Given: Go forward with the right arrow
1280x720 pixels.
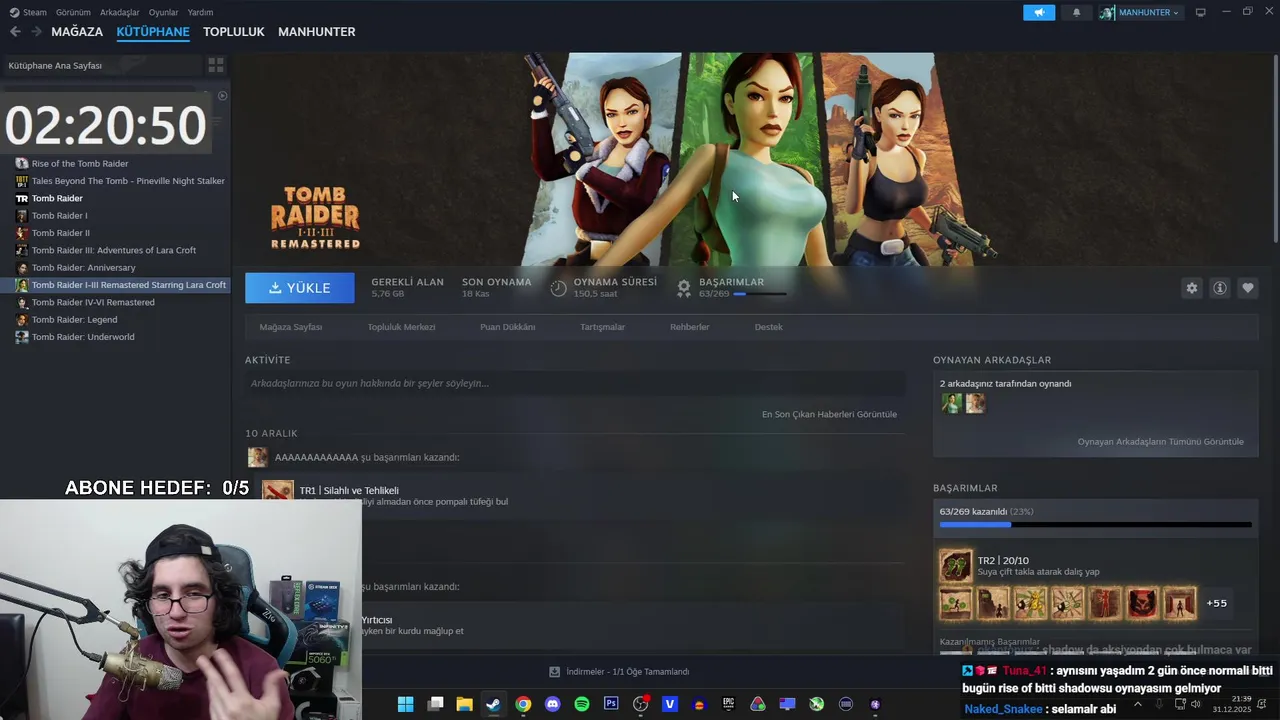Looking at the screenshot, I should [x=36, y=32].
